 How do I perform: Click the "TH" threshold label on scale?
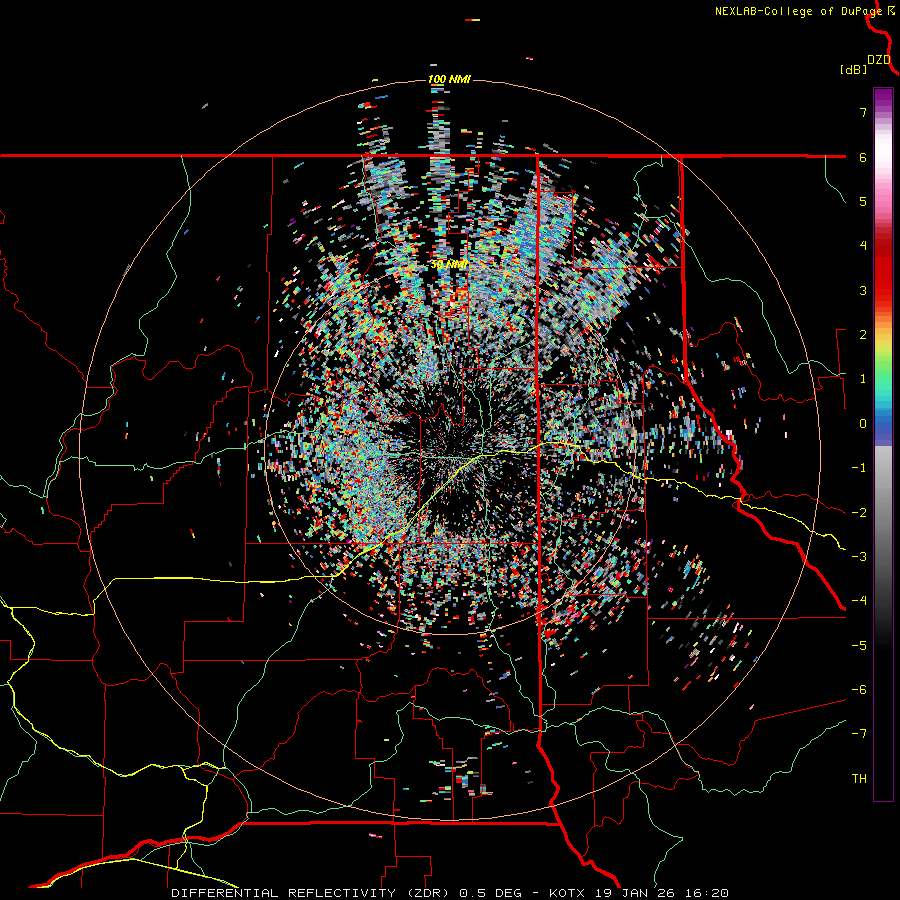[x=859, y=779]
